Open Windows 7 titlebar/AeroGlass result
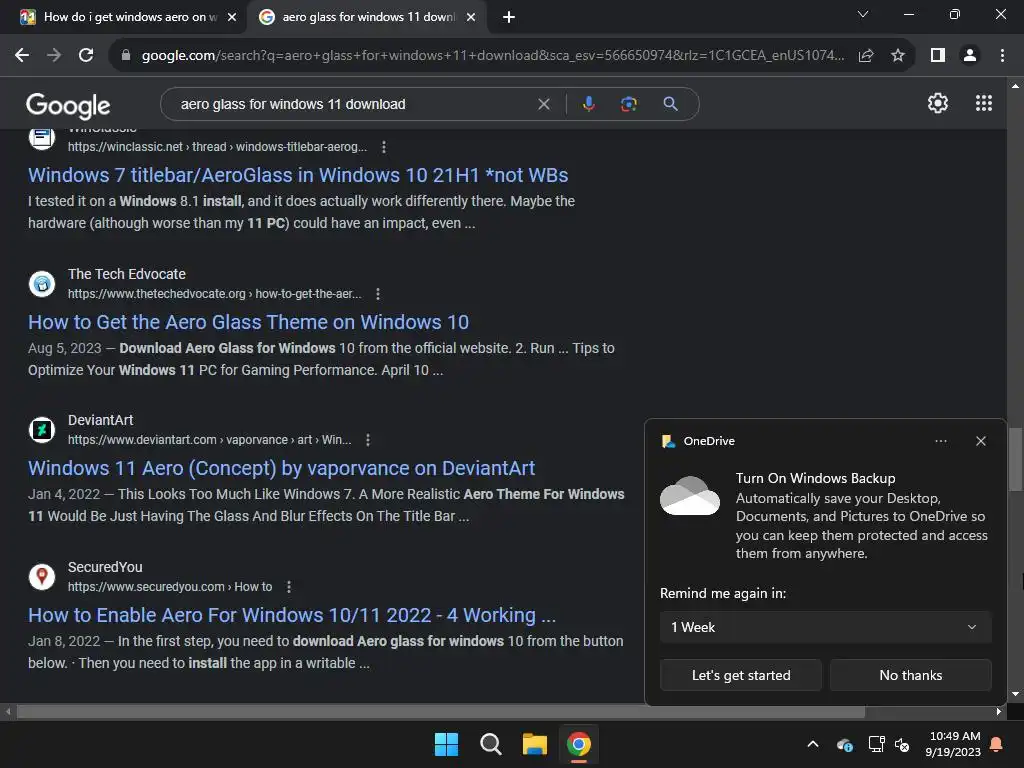Screen dimensions: 1024x768 click(x=298, y=175)
